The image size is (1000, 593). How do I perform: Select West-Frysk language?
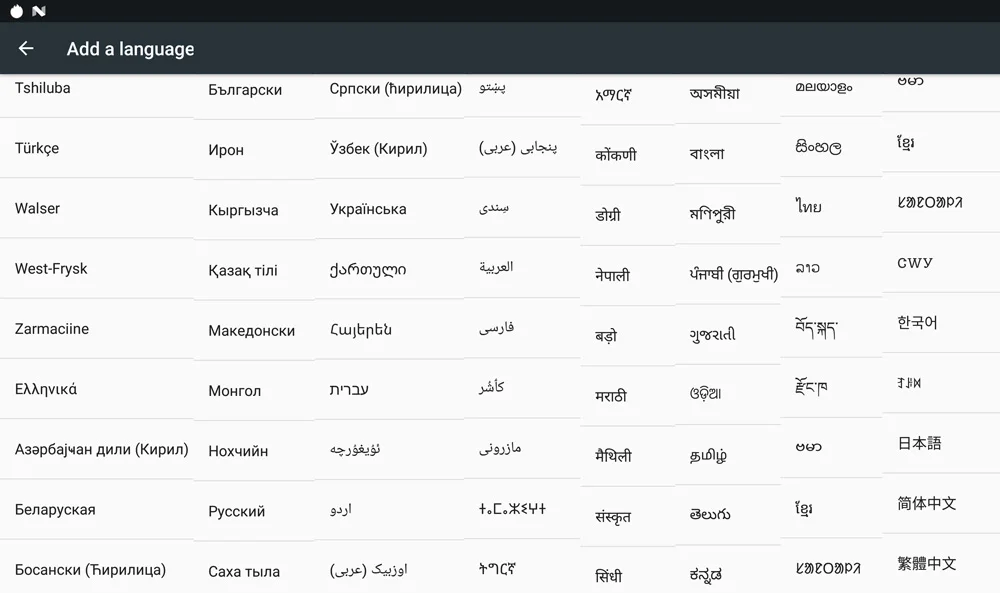click(51, 268)
